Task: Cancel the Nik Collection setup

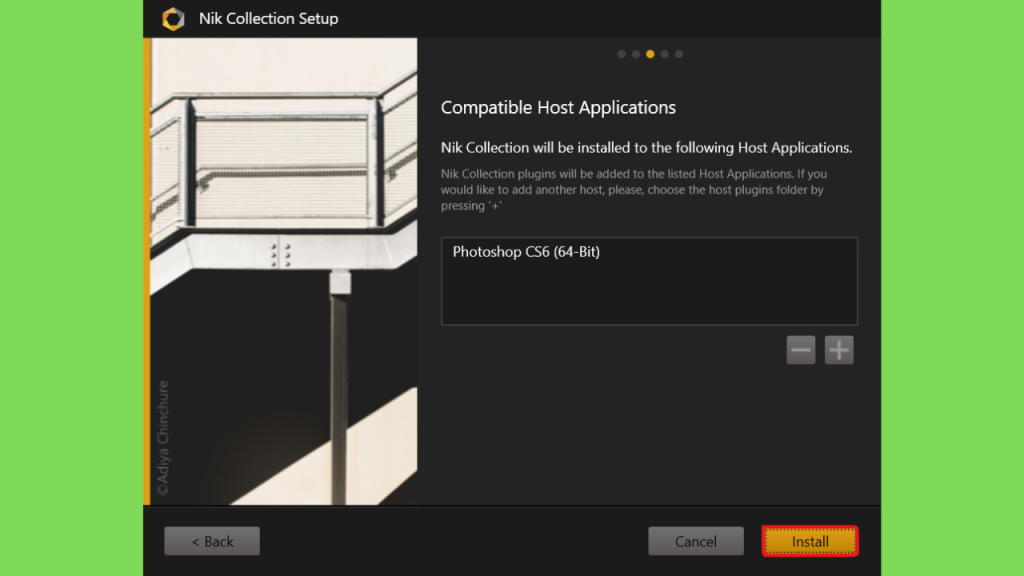Action: click(696, 541)
